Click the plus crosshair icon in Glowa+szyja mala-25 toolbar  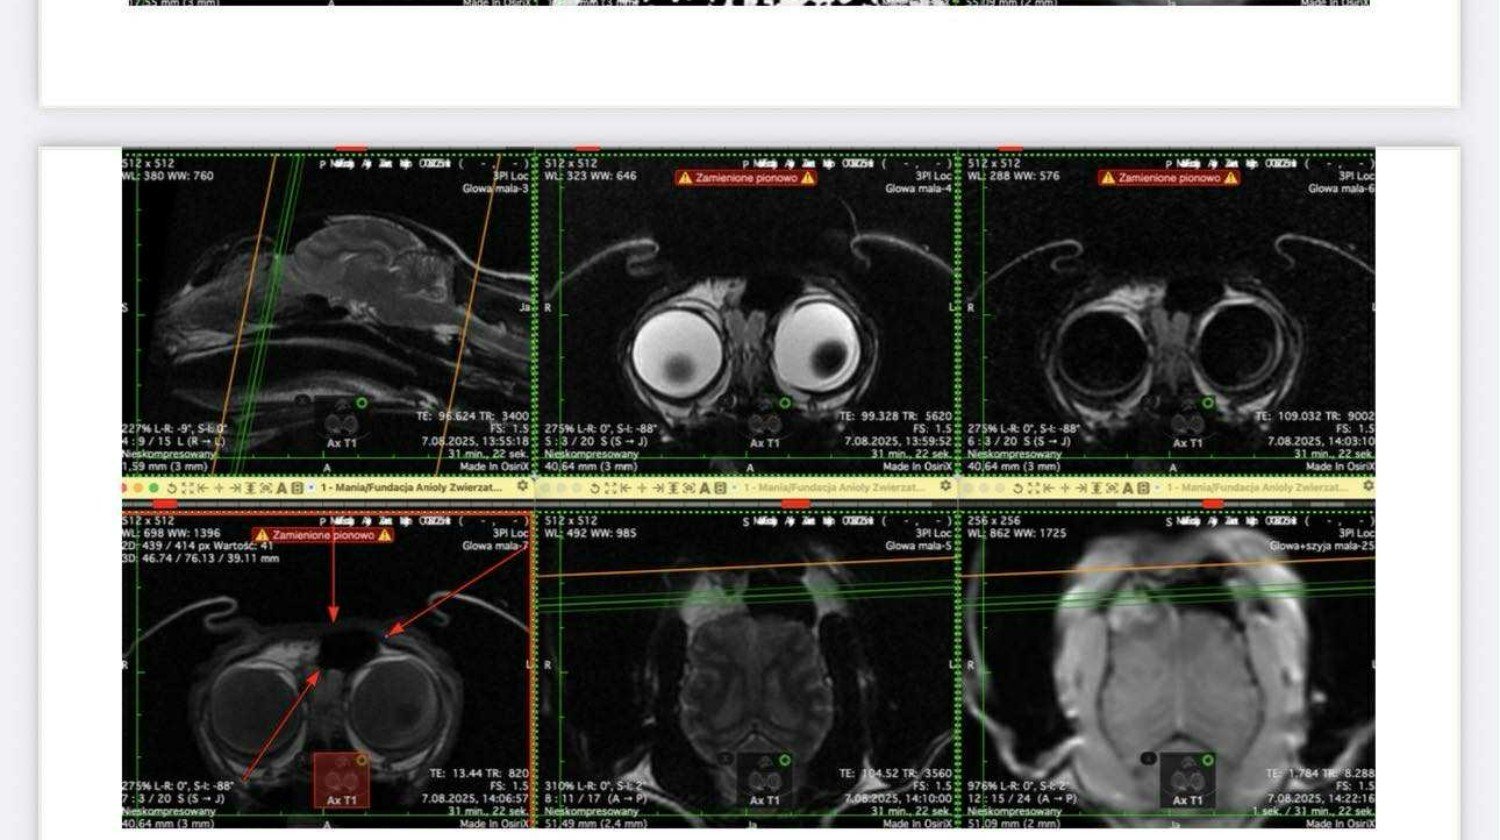coord(1065,488)
